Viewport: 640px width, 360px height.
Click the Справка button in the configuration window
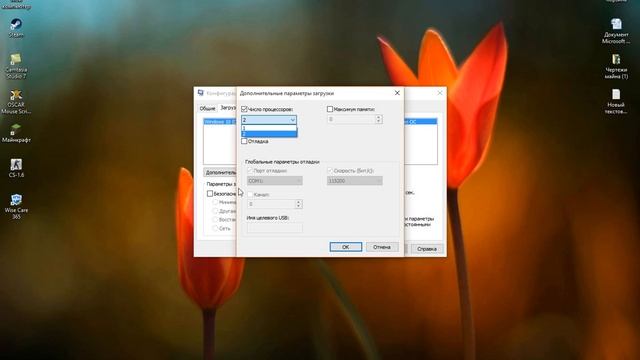tap(427, 249)
